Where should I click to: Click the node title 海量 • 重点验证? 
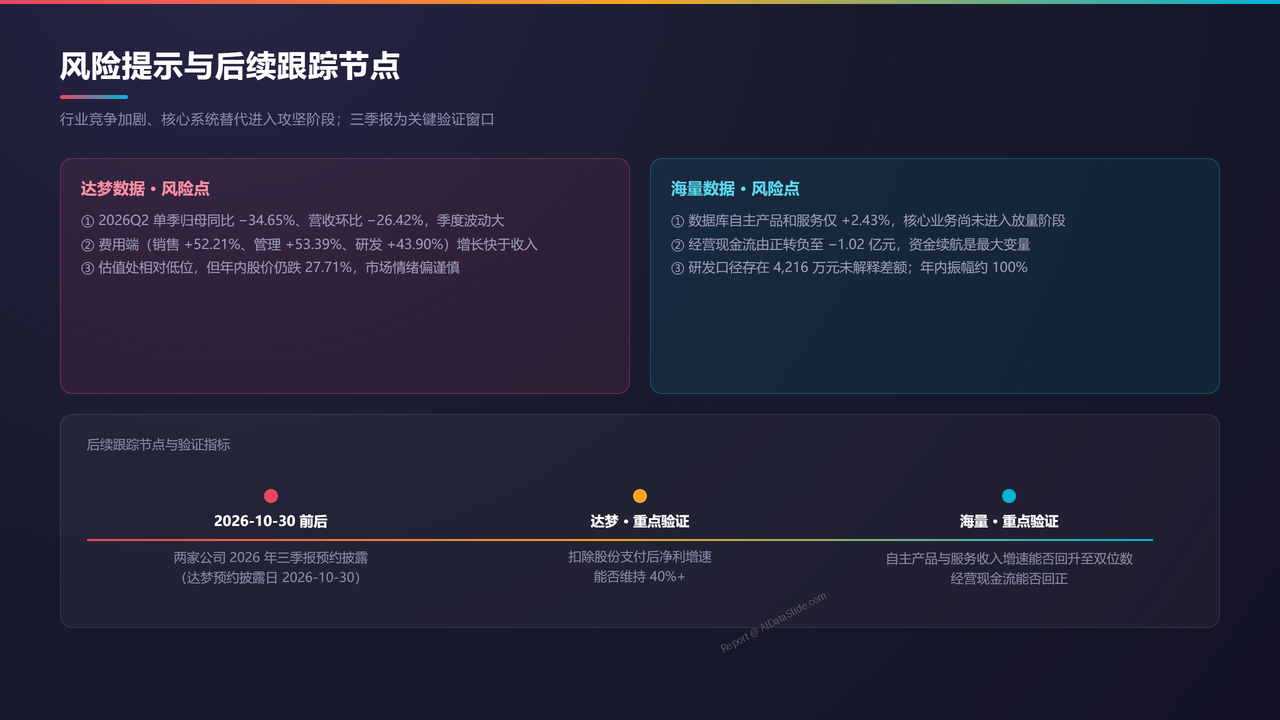1009,521
